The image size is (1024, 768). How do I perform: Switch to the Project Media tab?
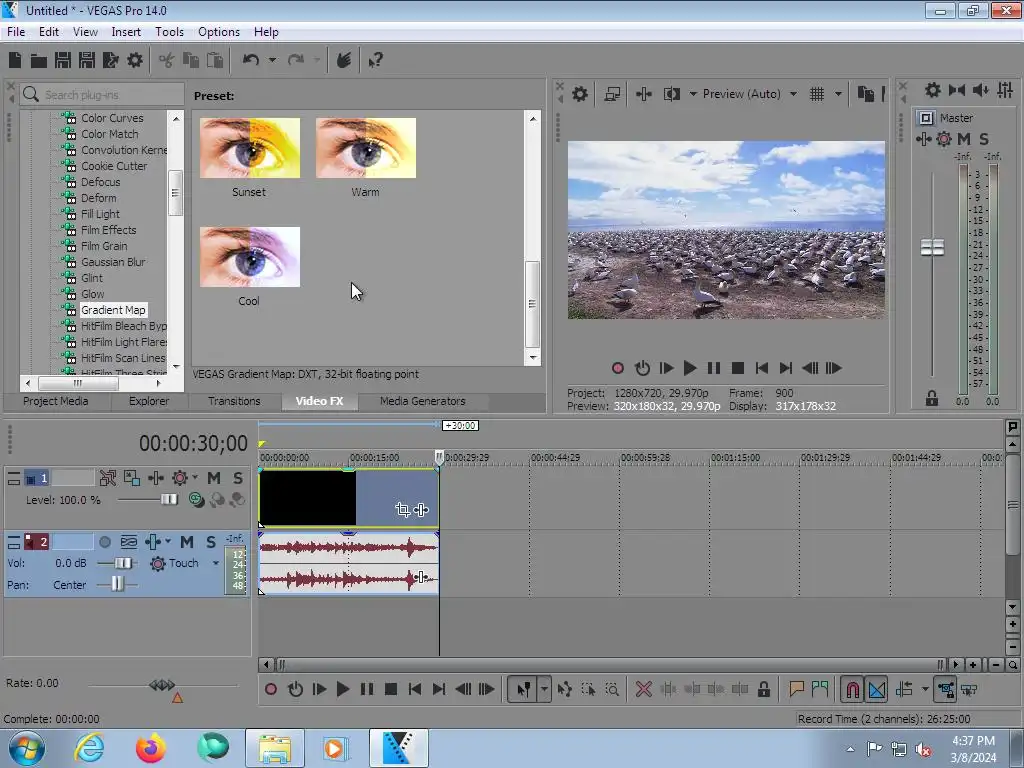point(56,401)
